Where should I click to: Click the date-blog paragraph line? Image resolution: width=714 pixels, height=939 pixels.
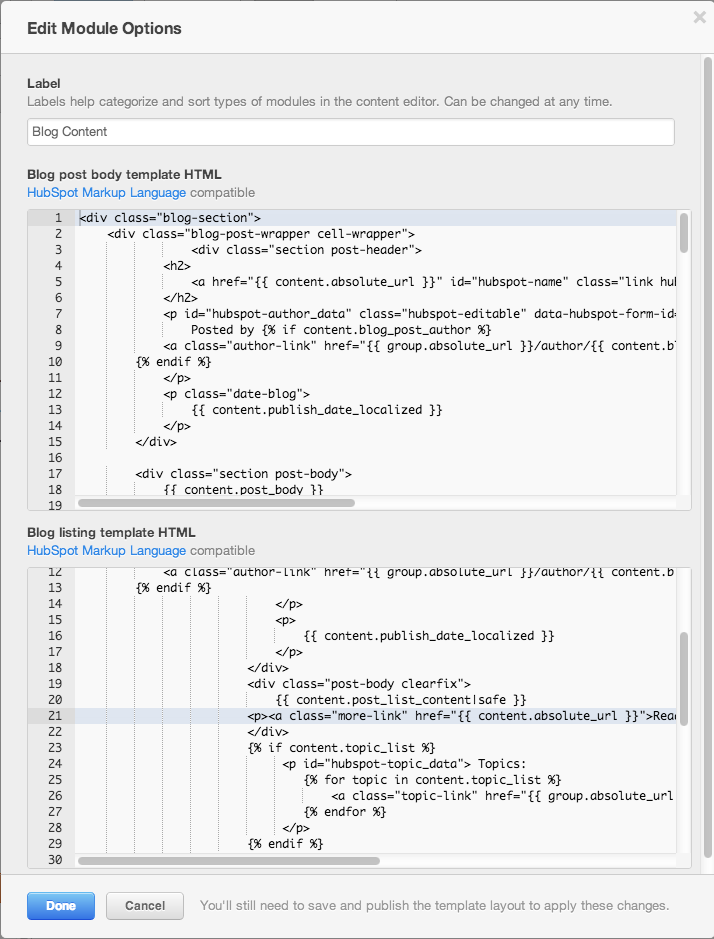(x=237, y=394)
